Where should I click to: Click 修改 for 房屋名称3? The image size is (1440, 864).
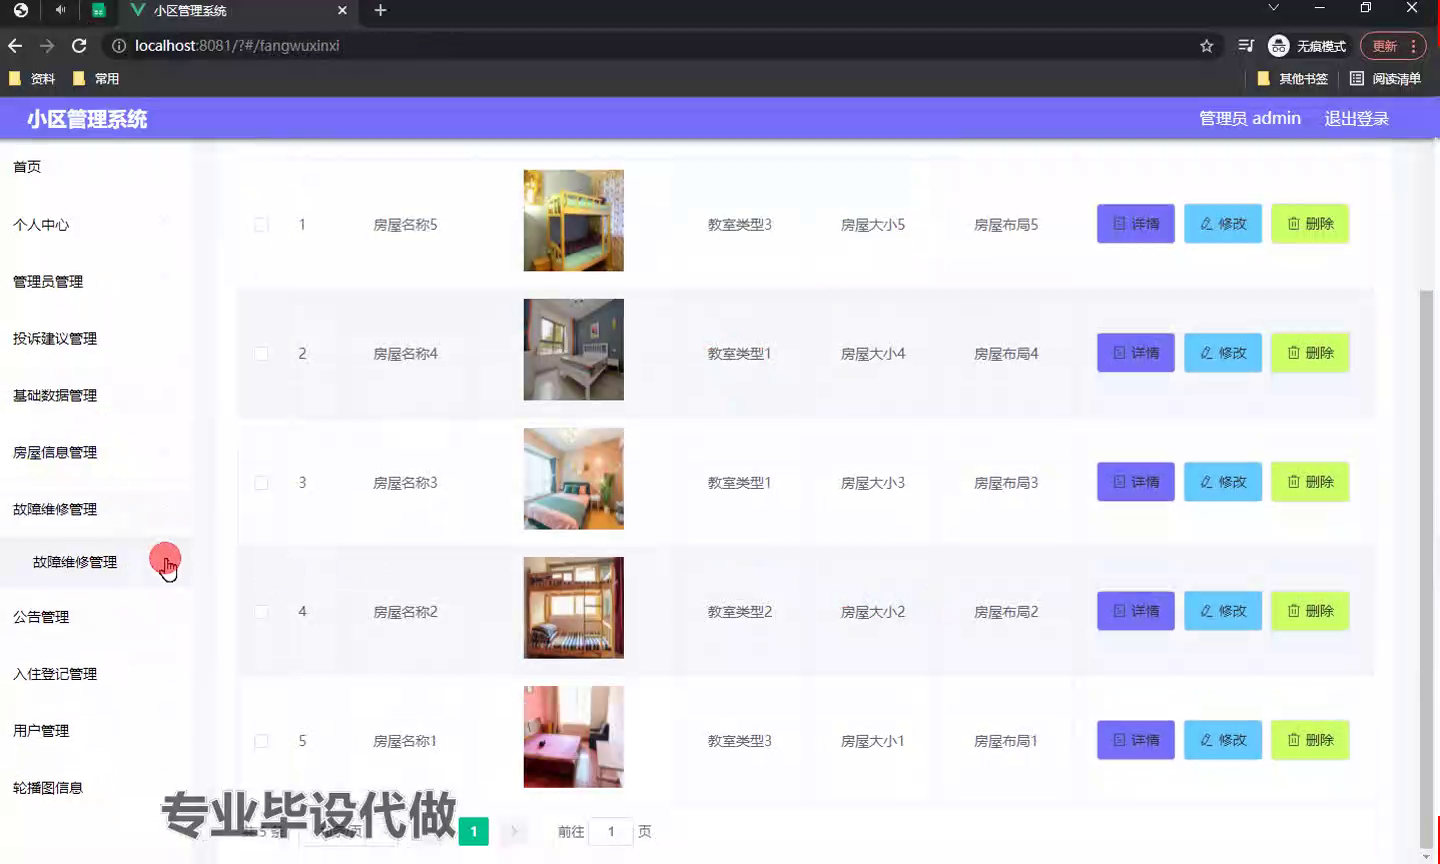1222,482
